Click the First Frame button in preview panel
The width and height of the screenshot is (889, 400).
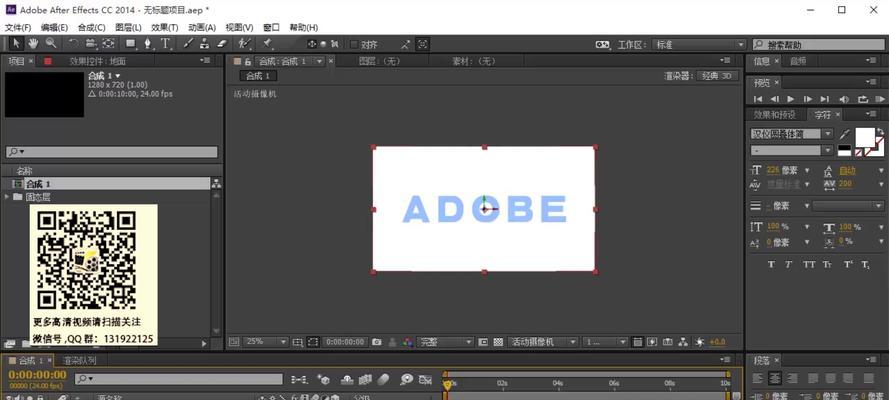click(x=757, y=99)
